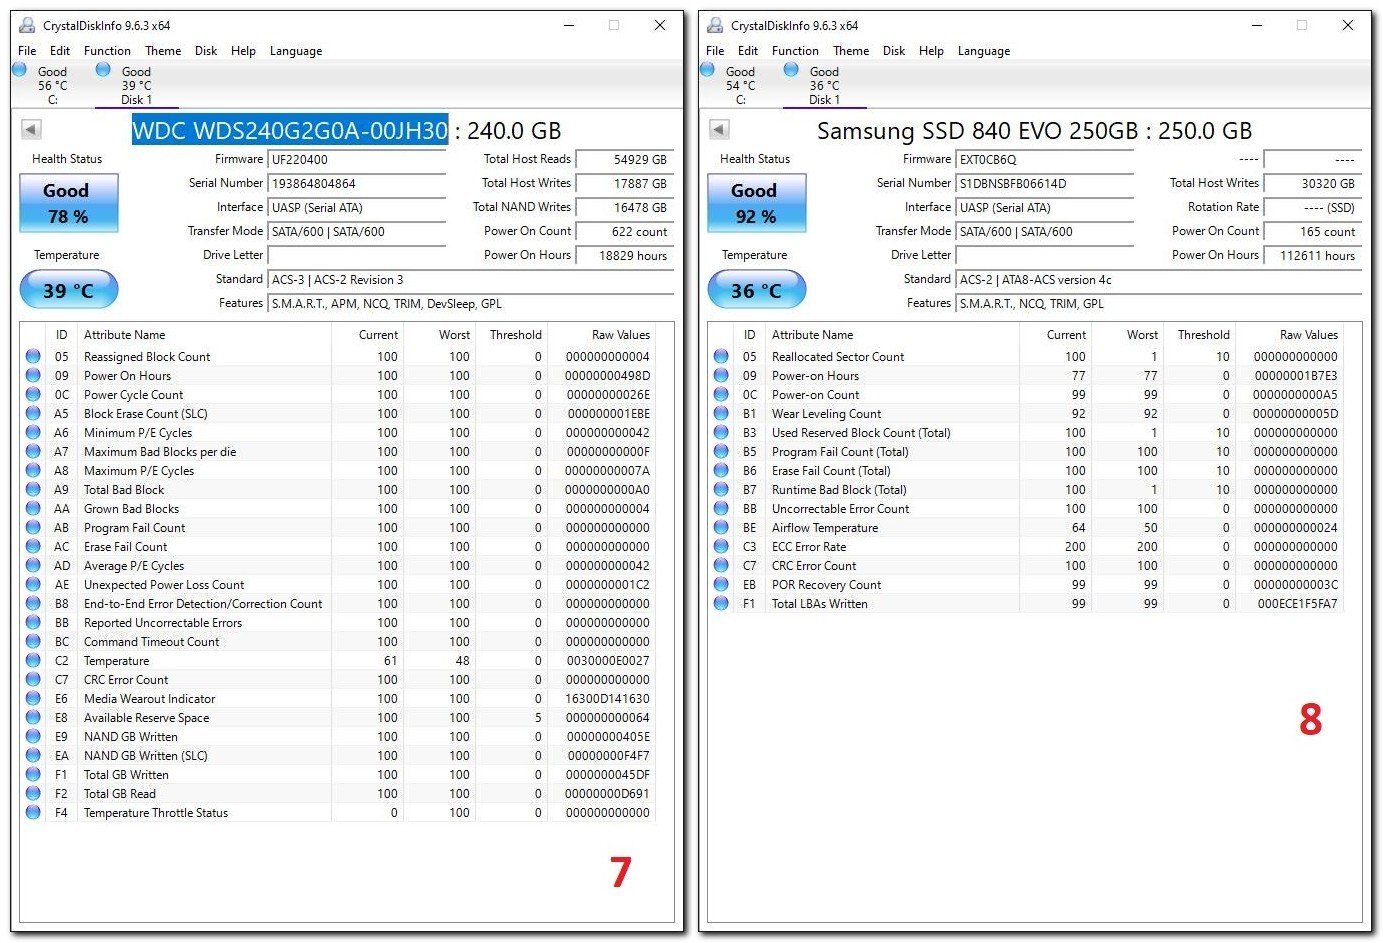This screenshot has height=943, width=1383.
Task: Click CrystalDiskInfo title bar icon in WDC window
Action: (x=27, y=25)
